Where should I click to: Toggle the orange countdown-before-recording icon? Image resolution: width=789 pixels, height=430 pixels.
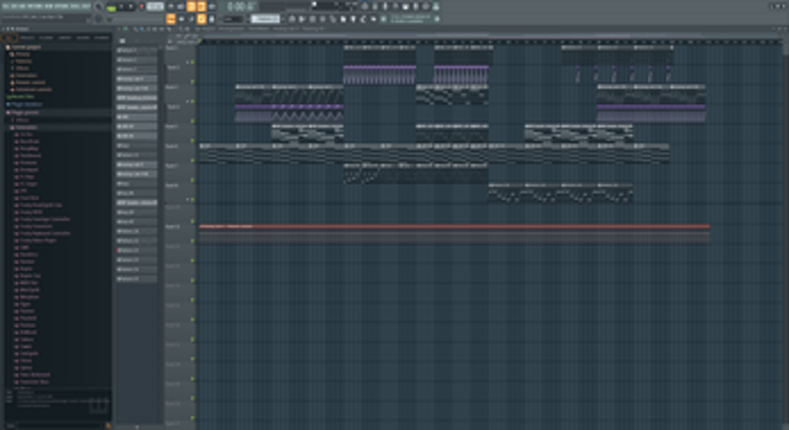click(191, 7)
